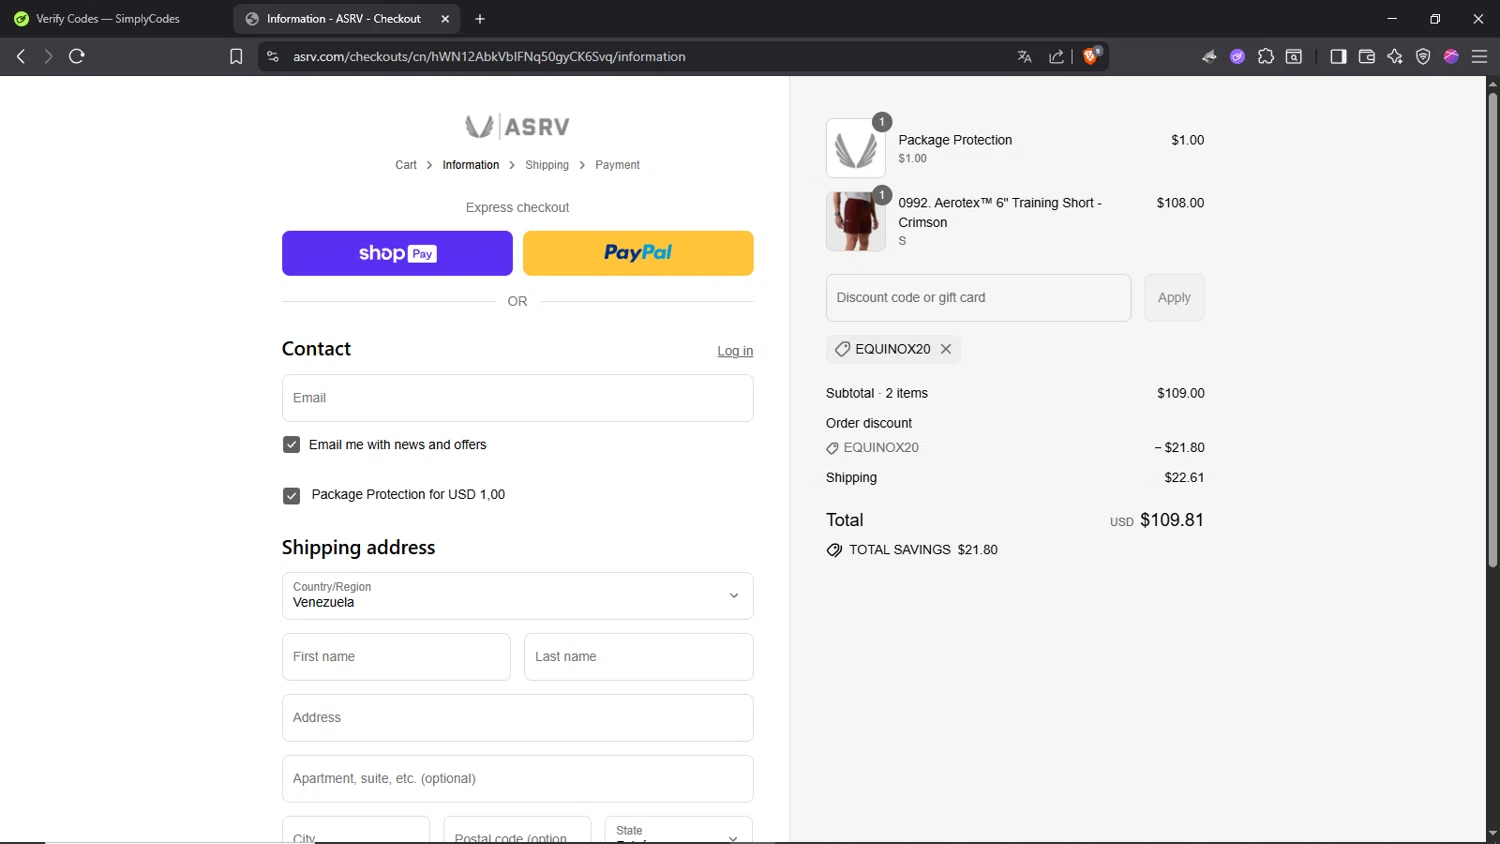
Task: Click the Shipping breadcrumb step
Action: (547, 165)
